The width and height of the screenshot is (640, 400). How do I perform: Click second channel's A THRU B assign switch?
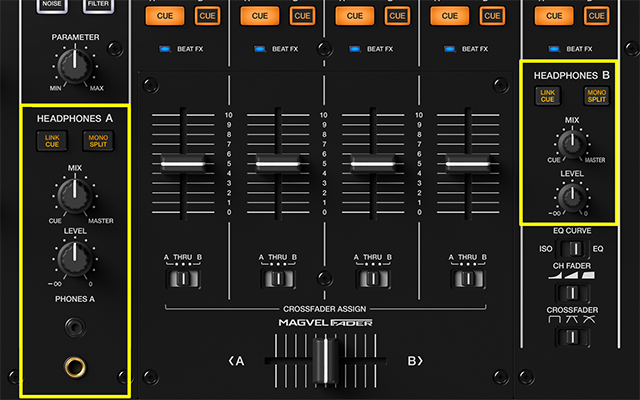click(x=278, y=279)
